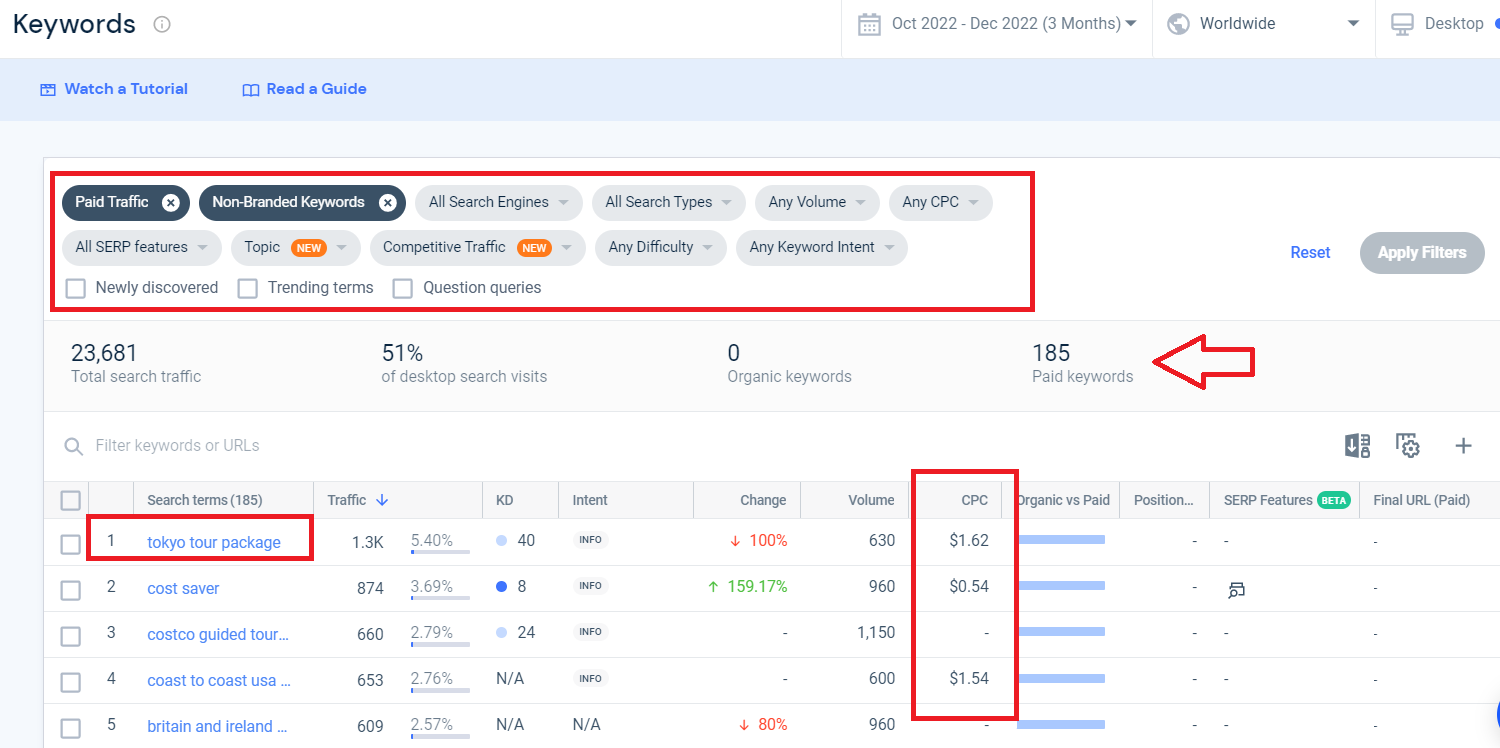The image size is (1500, 748).
Task: Click the Excel export icon
Action: pos(1358,446)
